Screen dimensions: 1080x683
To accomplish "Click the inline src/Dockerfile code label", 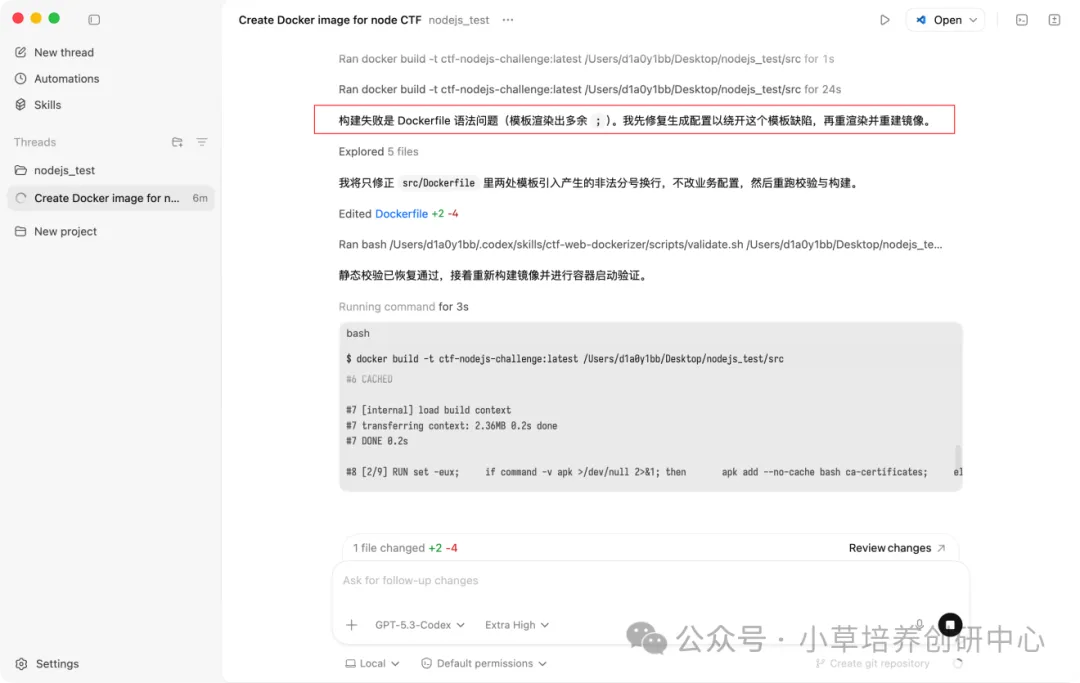I will pos(438,183).
